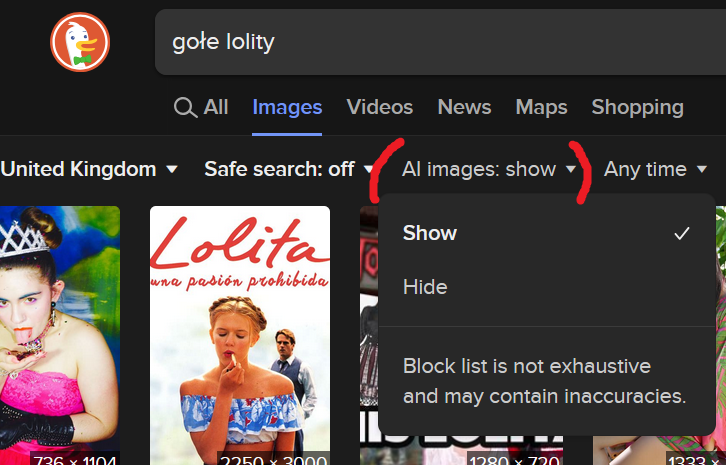Click the arrow next to Any time
This screenshot has height=465, width=726.
702,170
